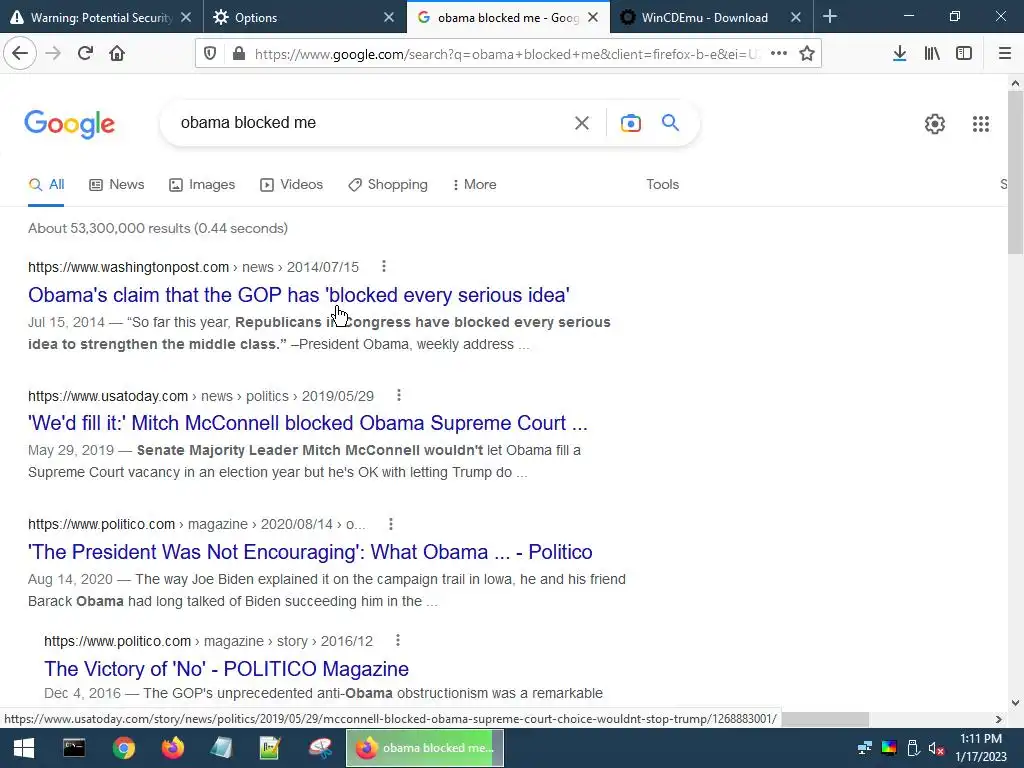Switch to Shopping results

coord(388,185)
